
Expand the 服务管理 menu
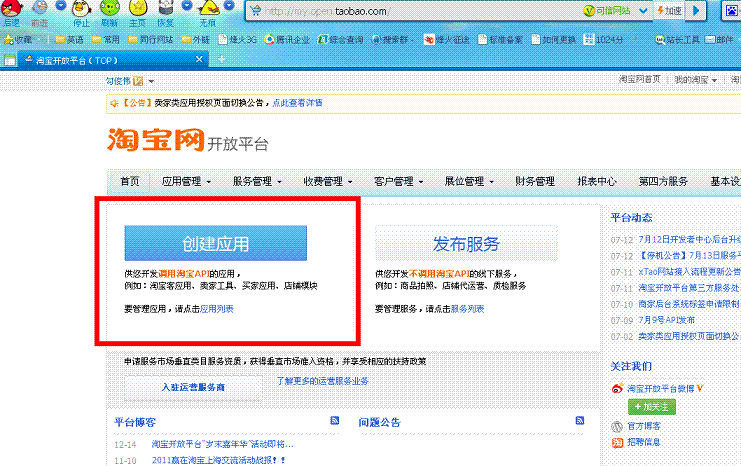(x=257, y=181)
